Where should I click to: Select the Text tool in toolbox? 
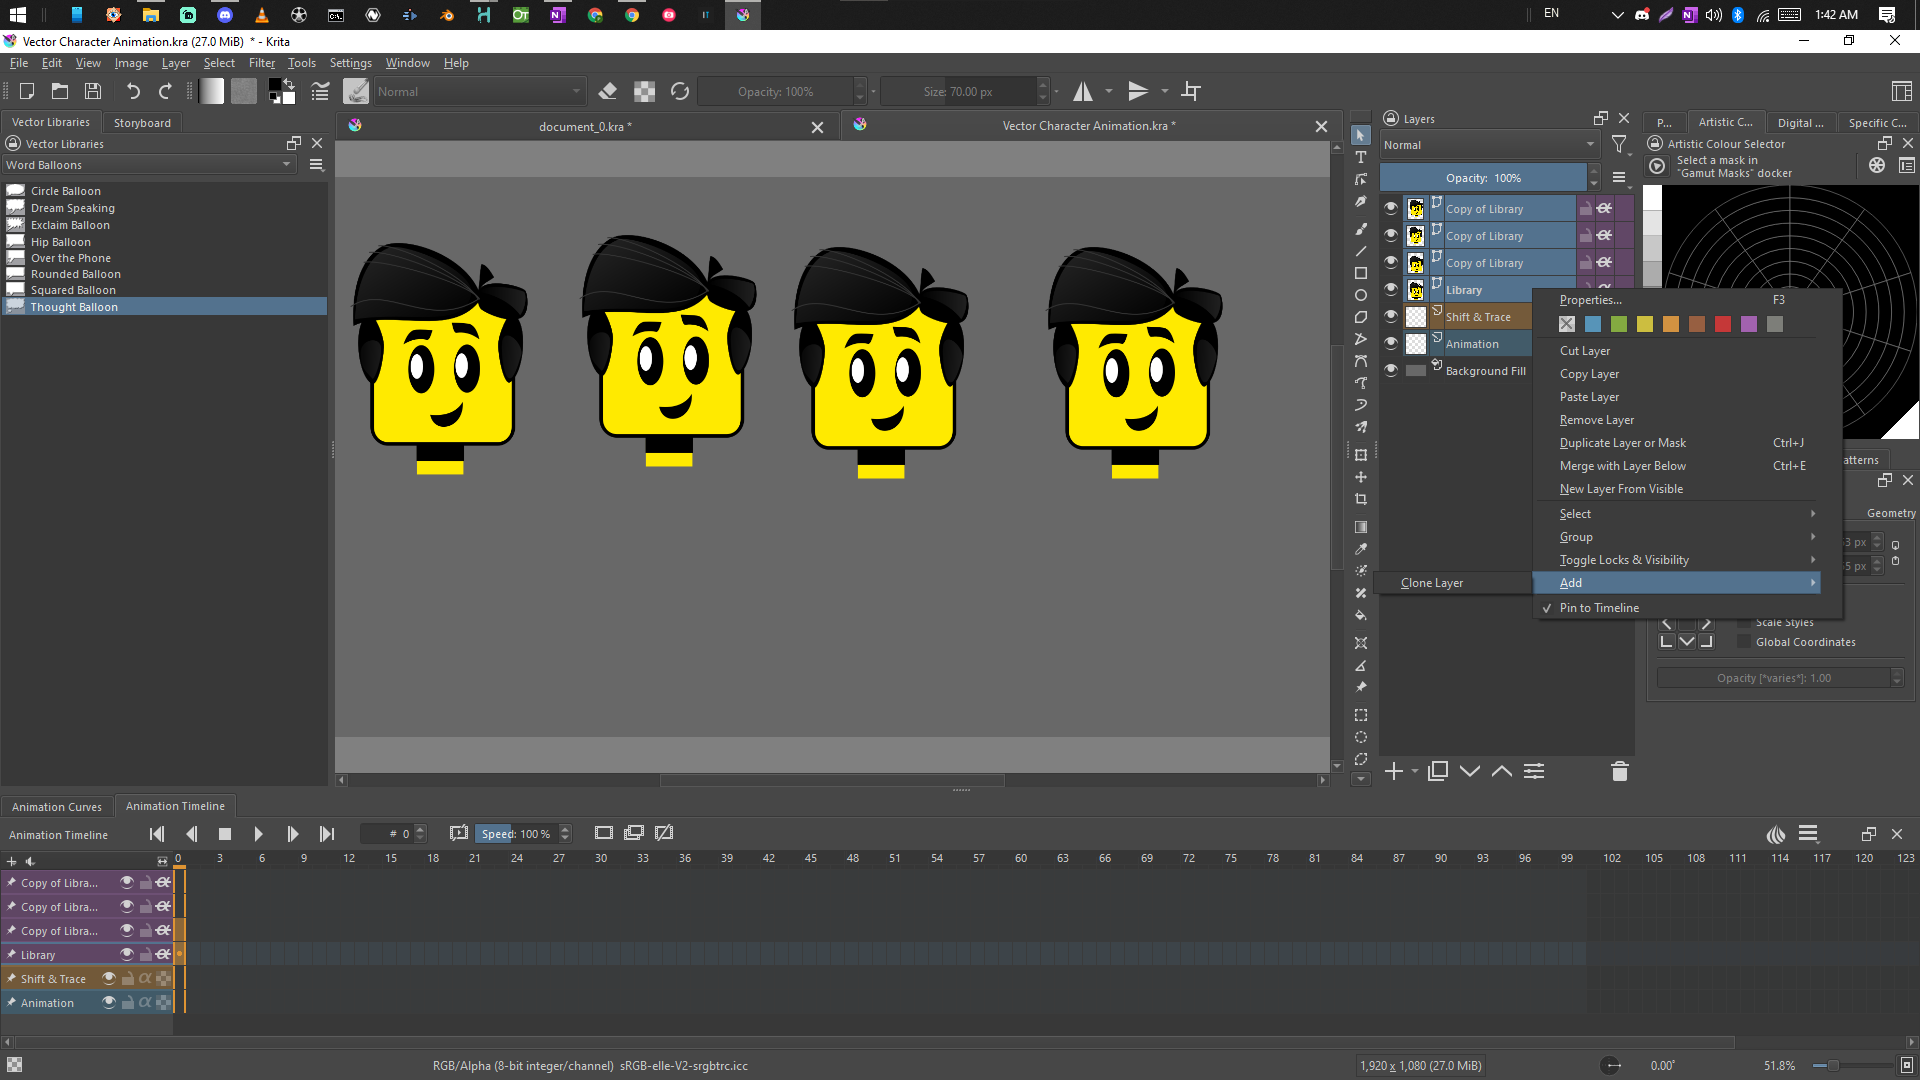point(1361,157)
